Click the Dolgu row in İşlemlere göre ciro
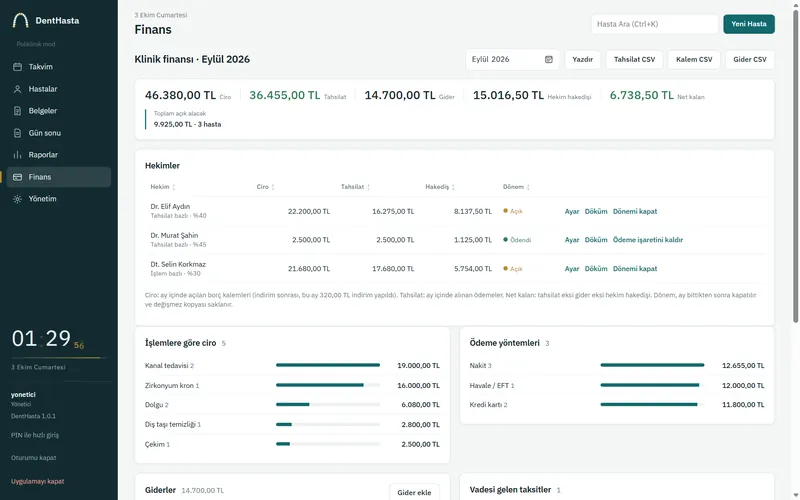800x500 pixels. [292, 405]
